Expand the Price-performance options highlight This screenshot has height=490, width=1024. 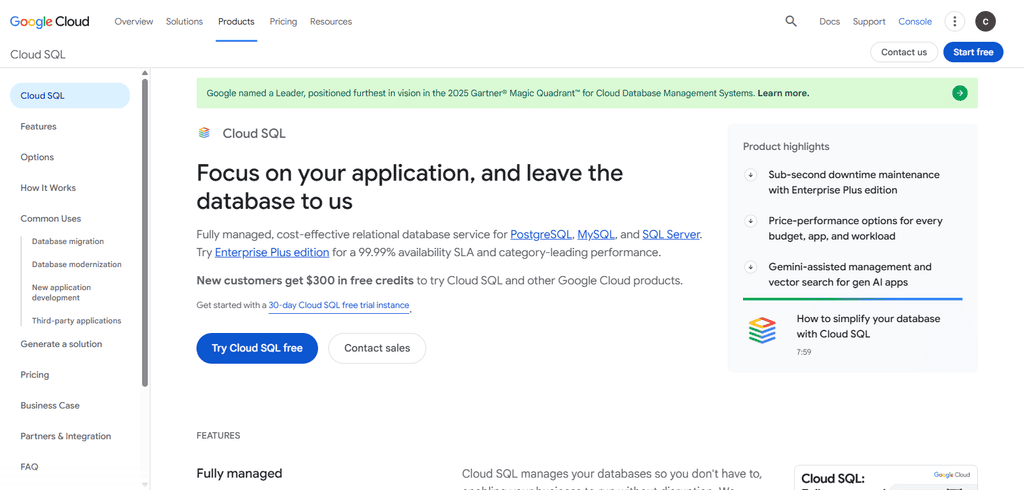pos(750,221)
